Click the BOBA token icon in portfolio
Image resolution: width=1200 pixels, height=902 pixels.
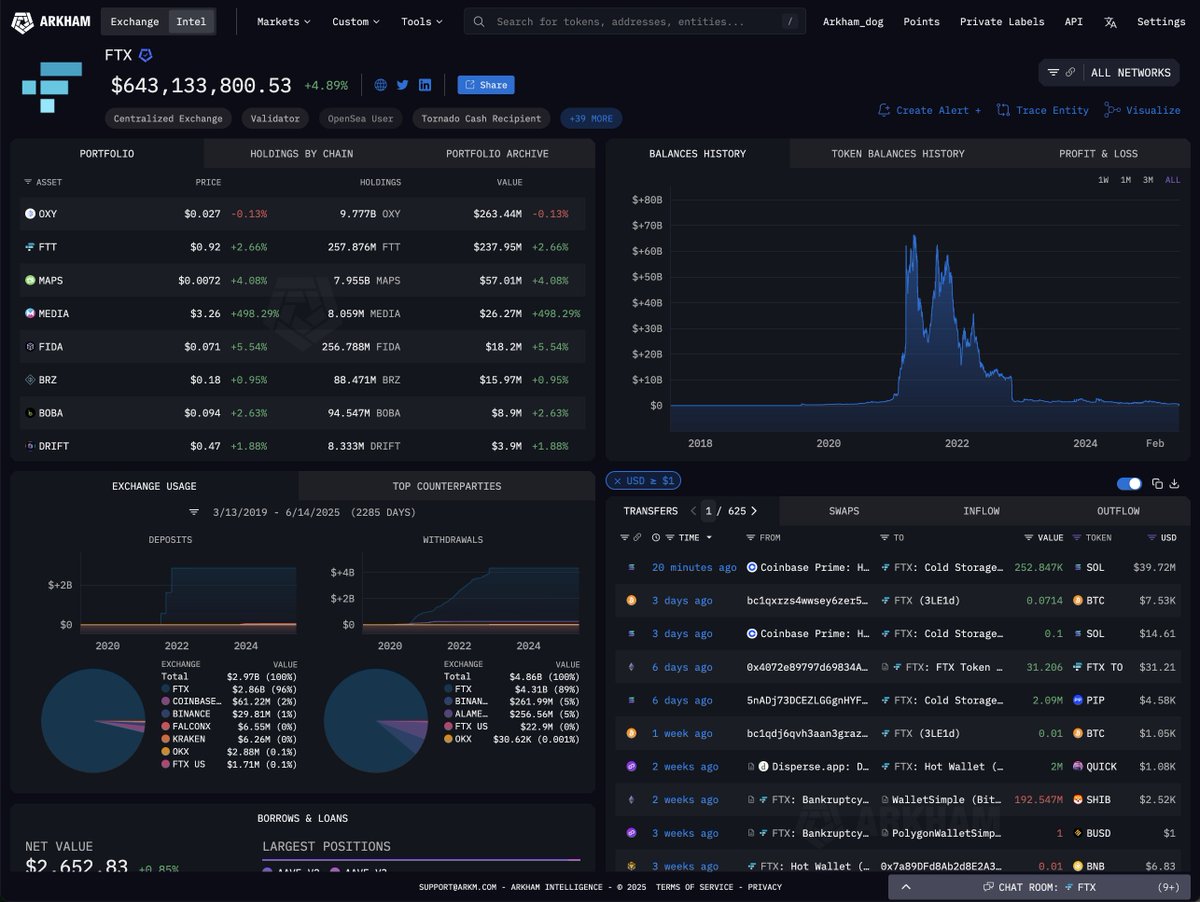coord(30,412)
